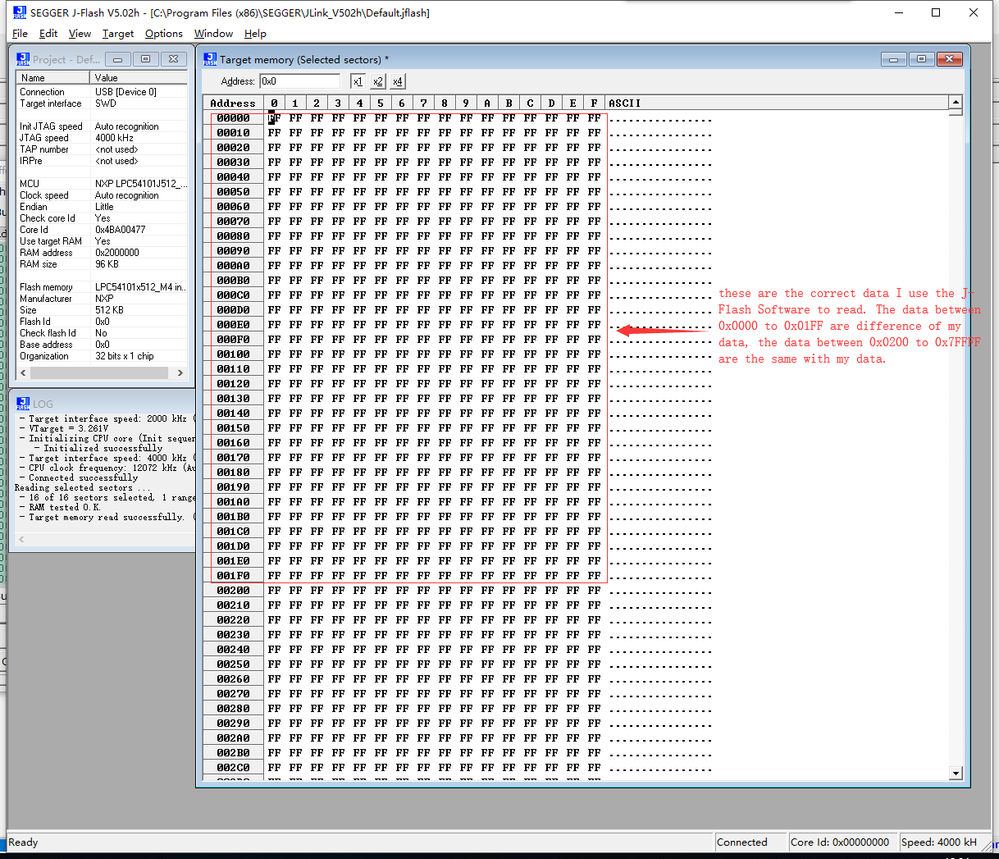Click first byte FF at address 00000
999x859 pixels.
pos(274,118)
